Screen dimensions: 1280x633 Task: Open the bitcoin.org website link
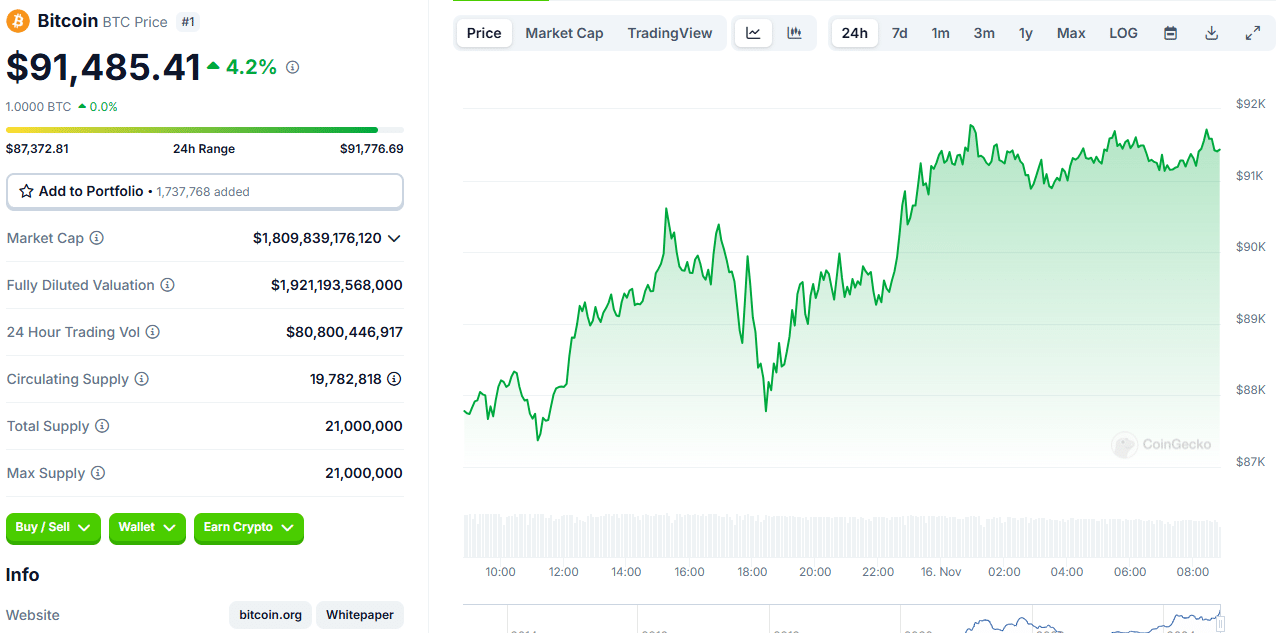click(x=271, y=615)
